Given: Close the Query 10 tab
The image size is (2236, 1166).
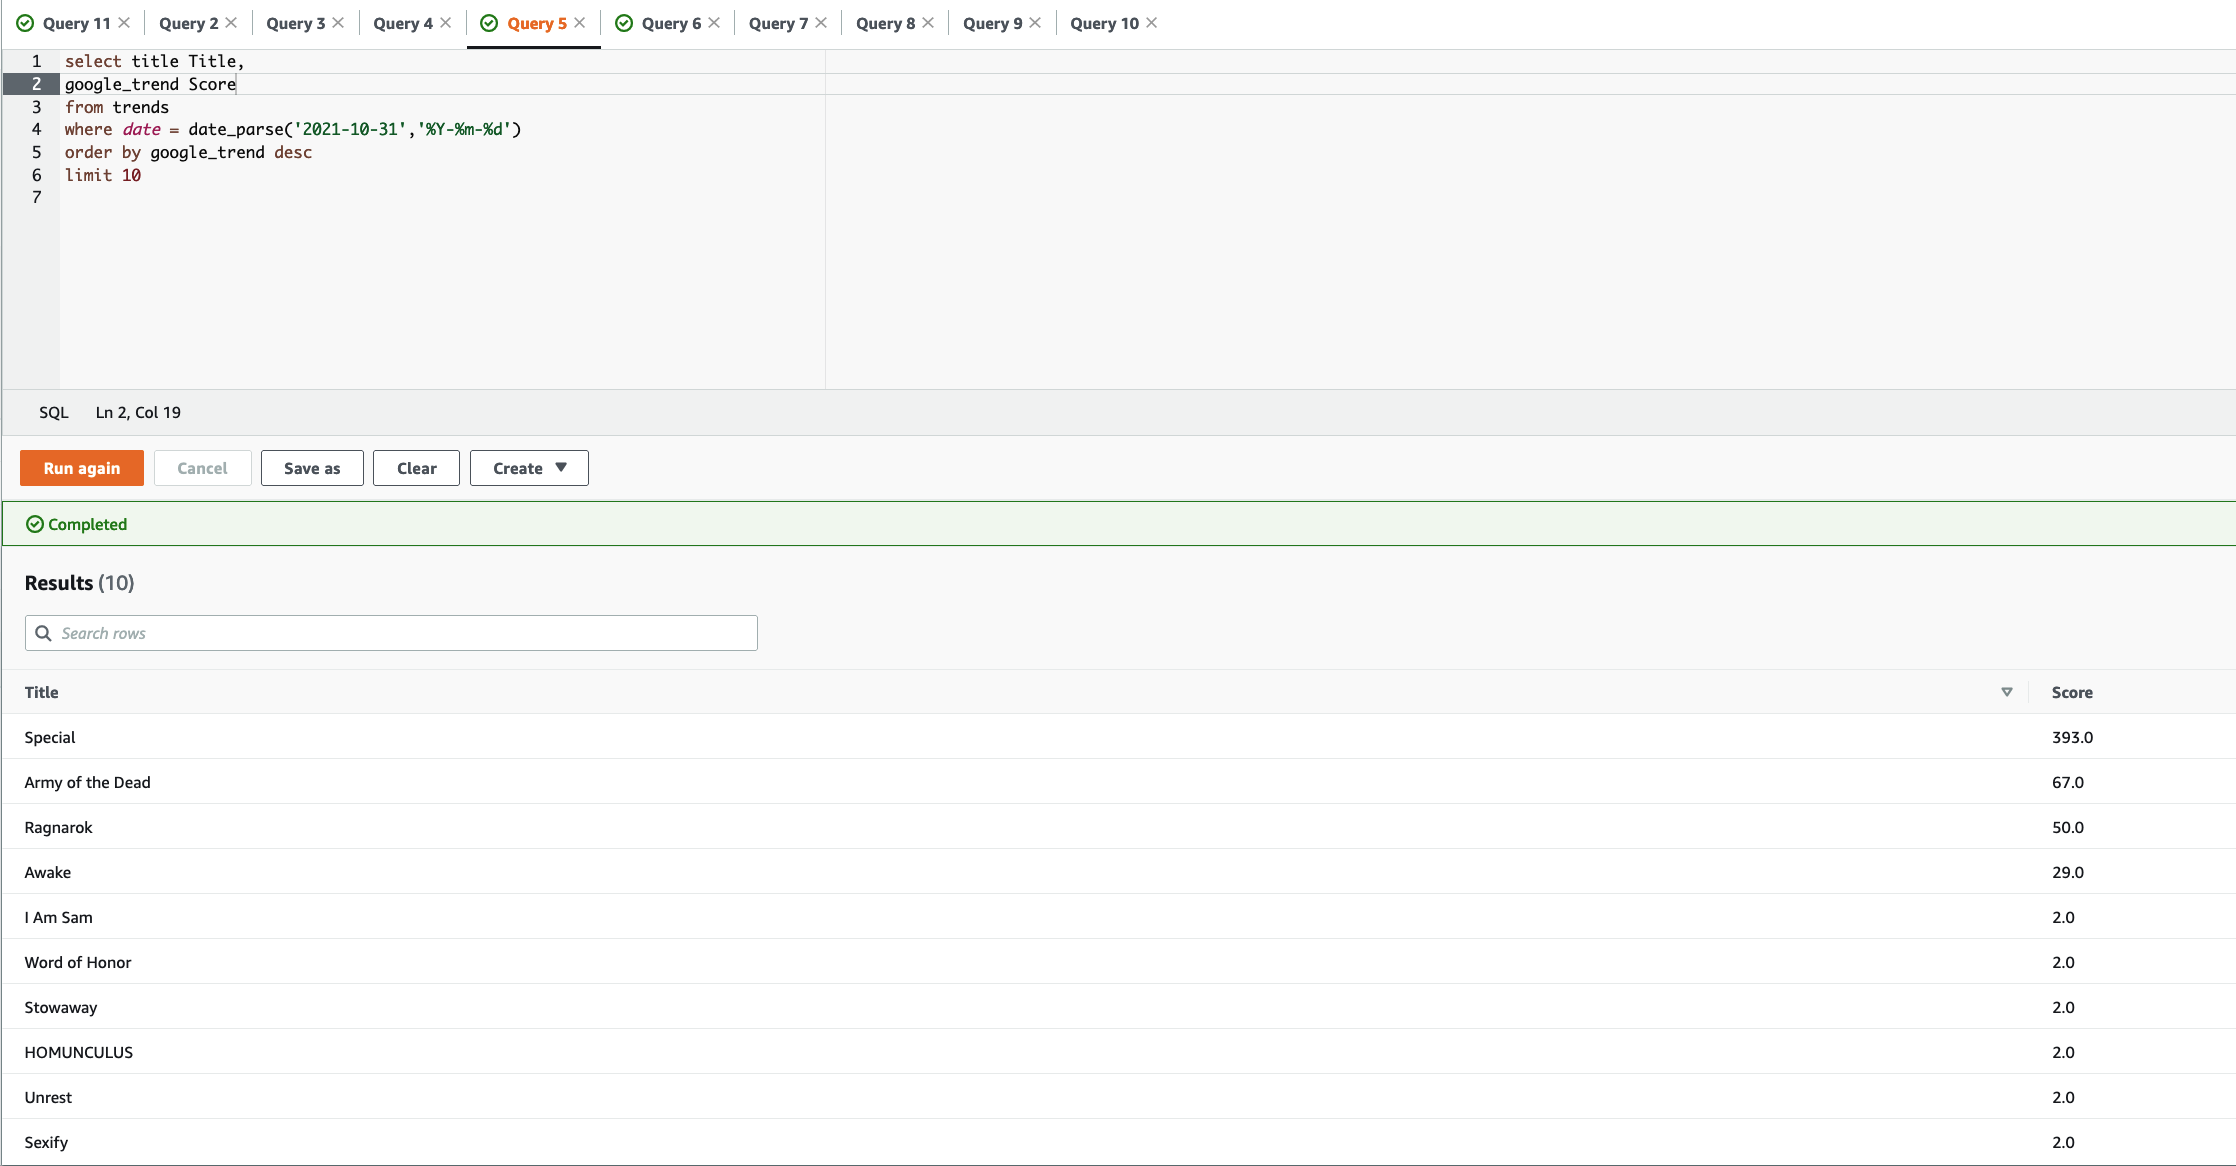Looking at the screenshot, I should [1152, 23].
